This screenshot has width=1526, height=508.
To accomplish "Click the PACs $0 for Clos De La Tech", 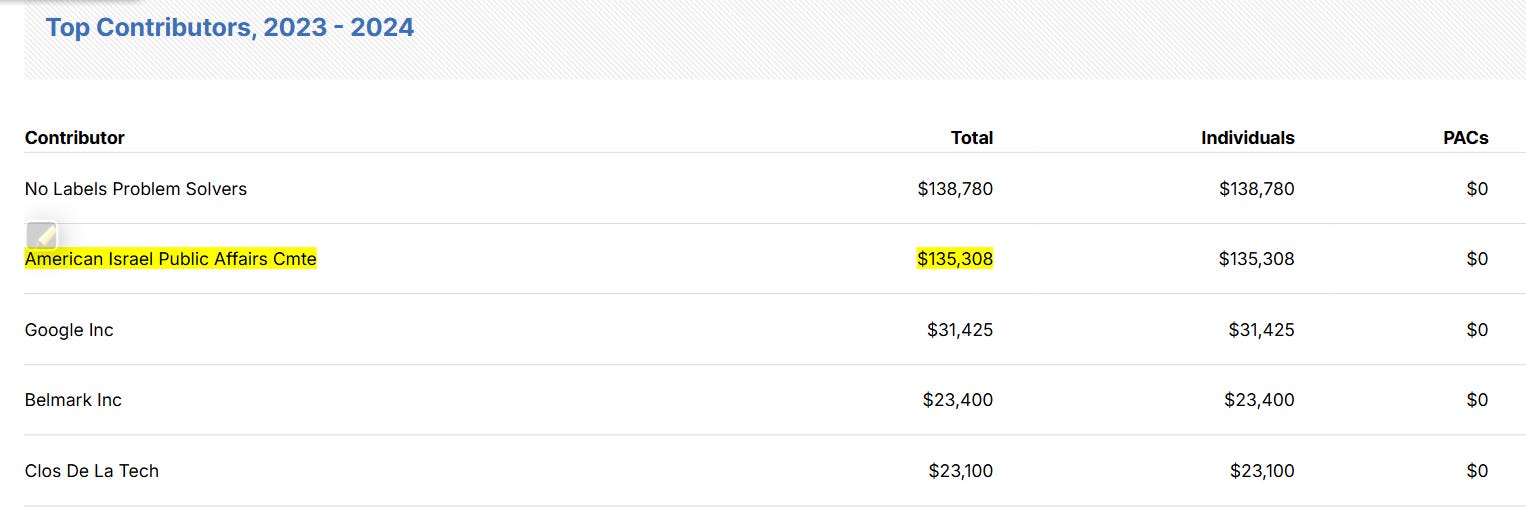I will click(x=1476, y=471).
